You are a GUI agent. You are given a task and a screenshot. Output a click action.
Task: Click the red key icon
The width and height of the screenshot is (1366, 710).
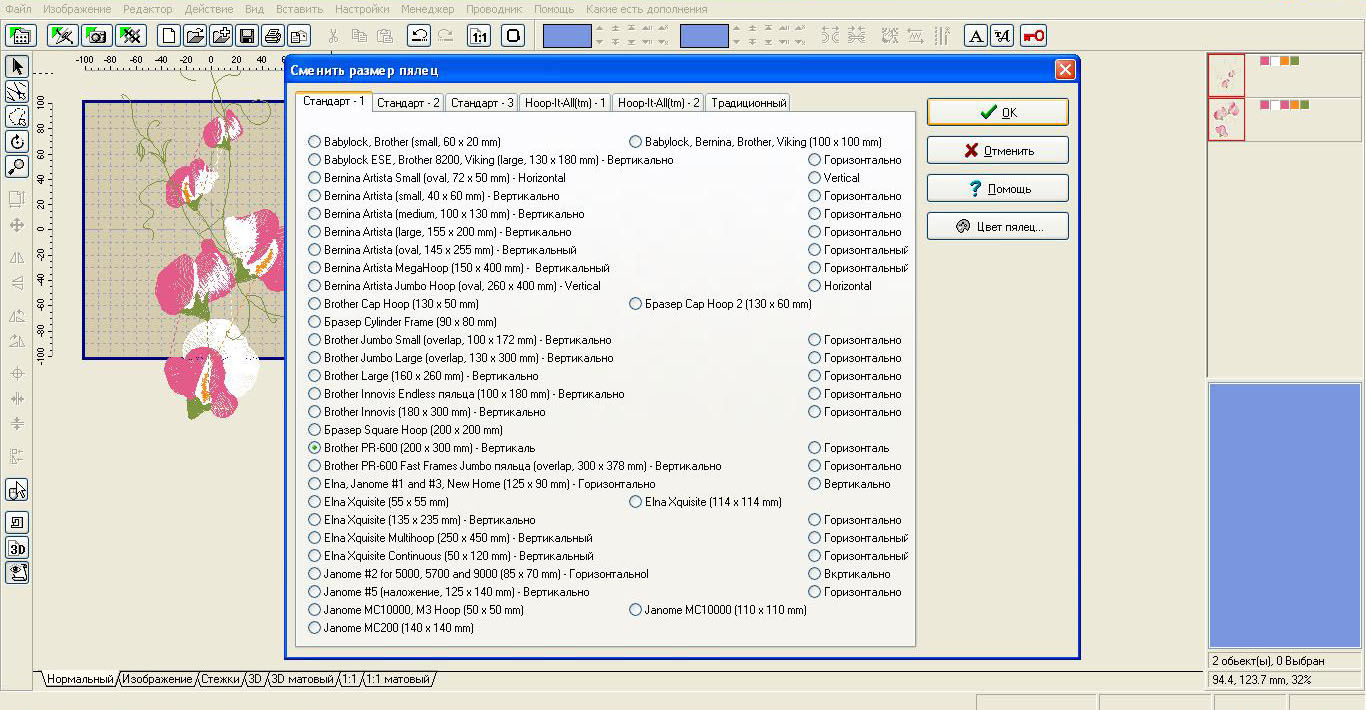[1033, 36]
